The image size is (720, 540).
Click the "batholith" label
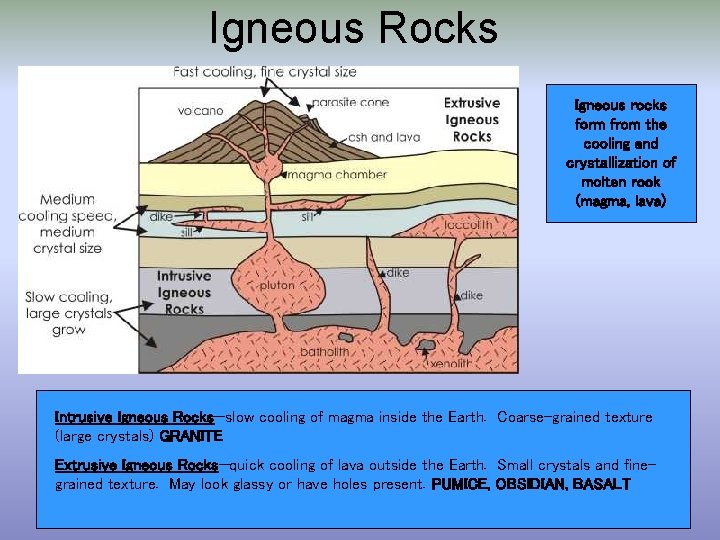point(325,352)
